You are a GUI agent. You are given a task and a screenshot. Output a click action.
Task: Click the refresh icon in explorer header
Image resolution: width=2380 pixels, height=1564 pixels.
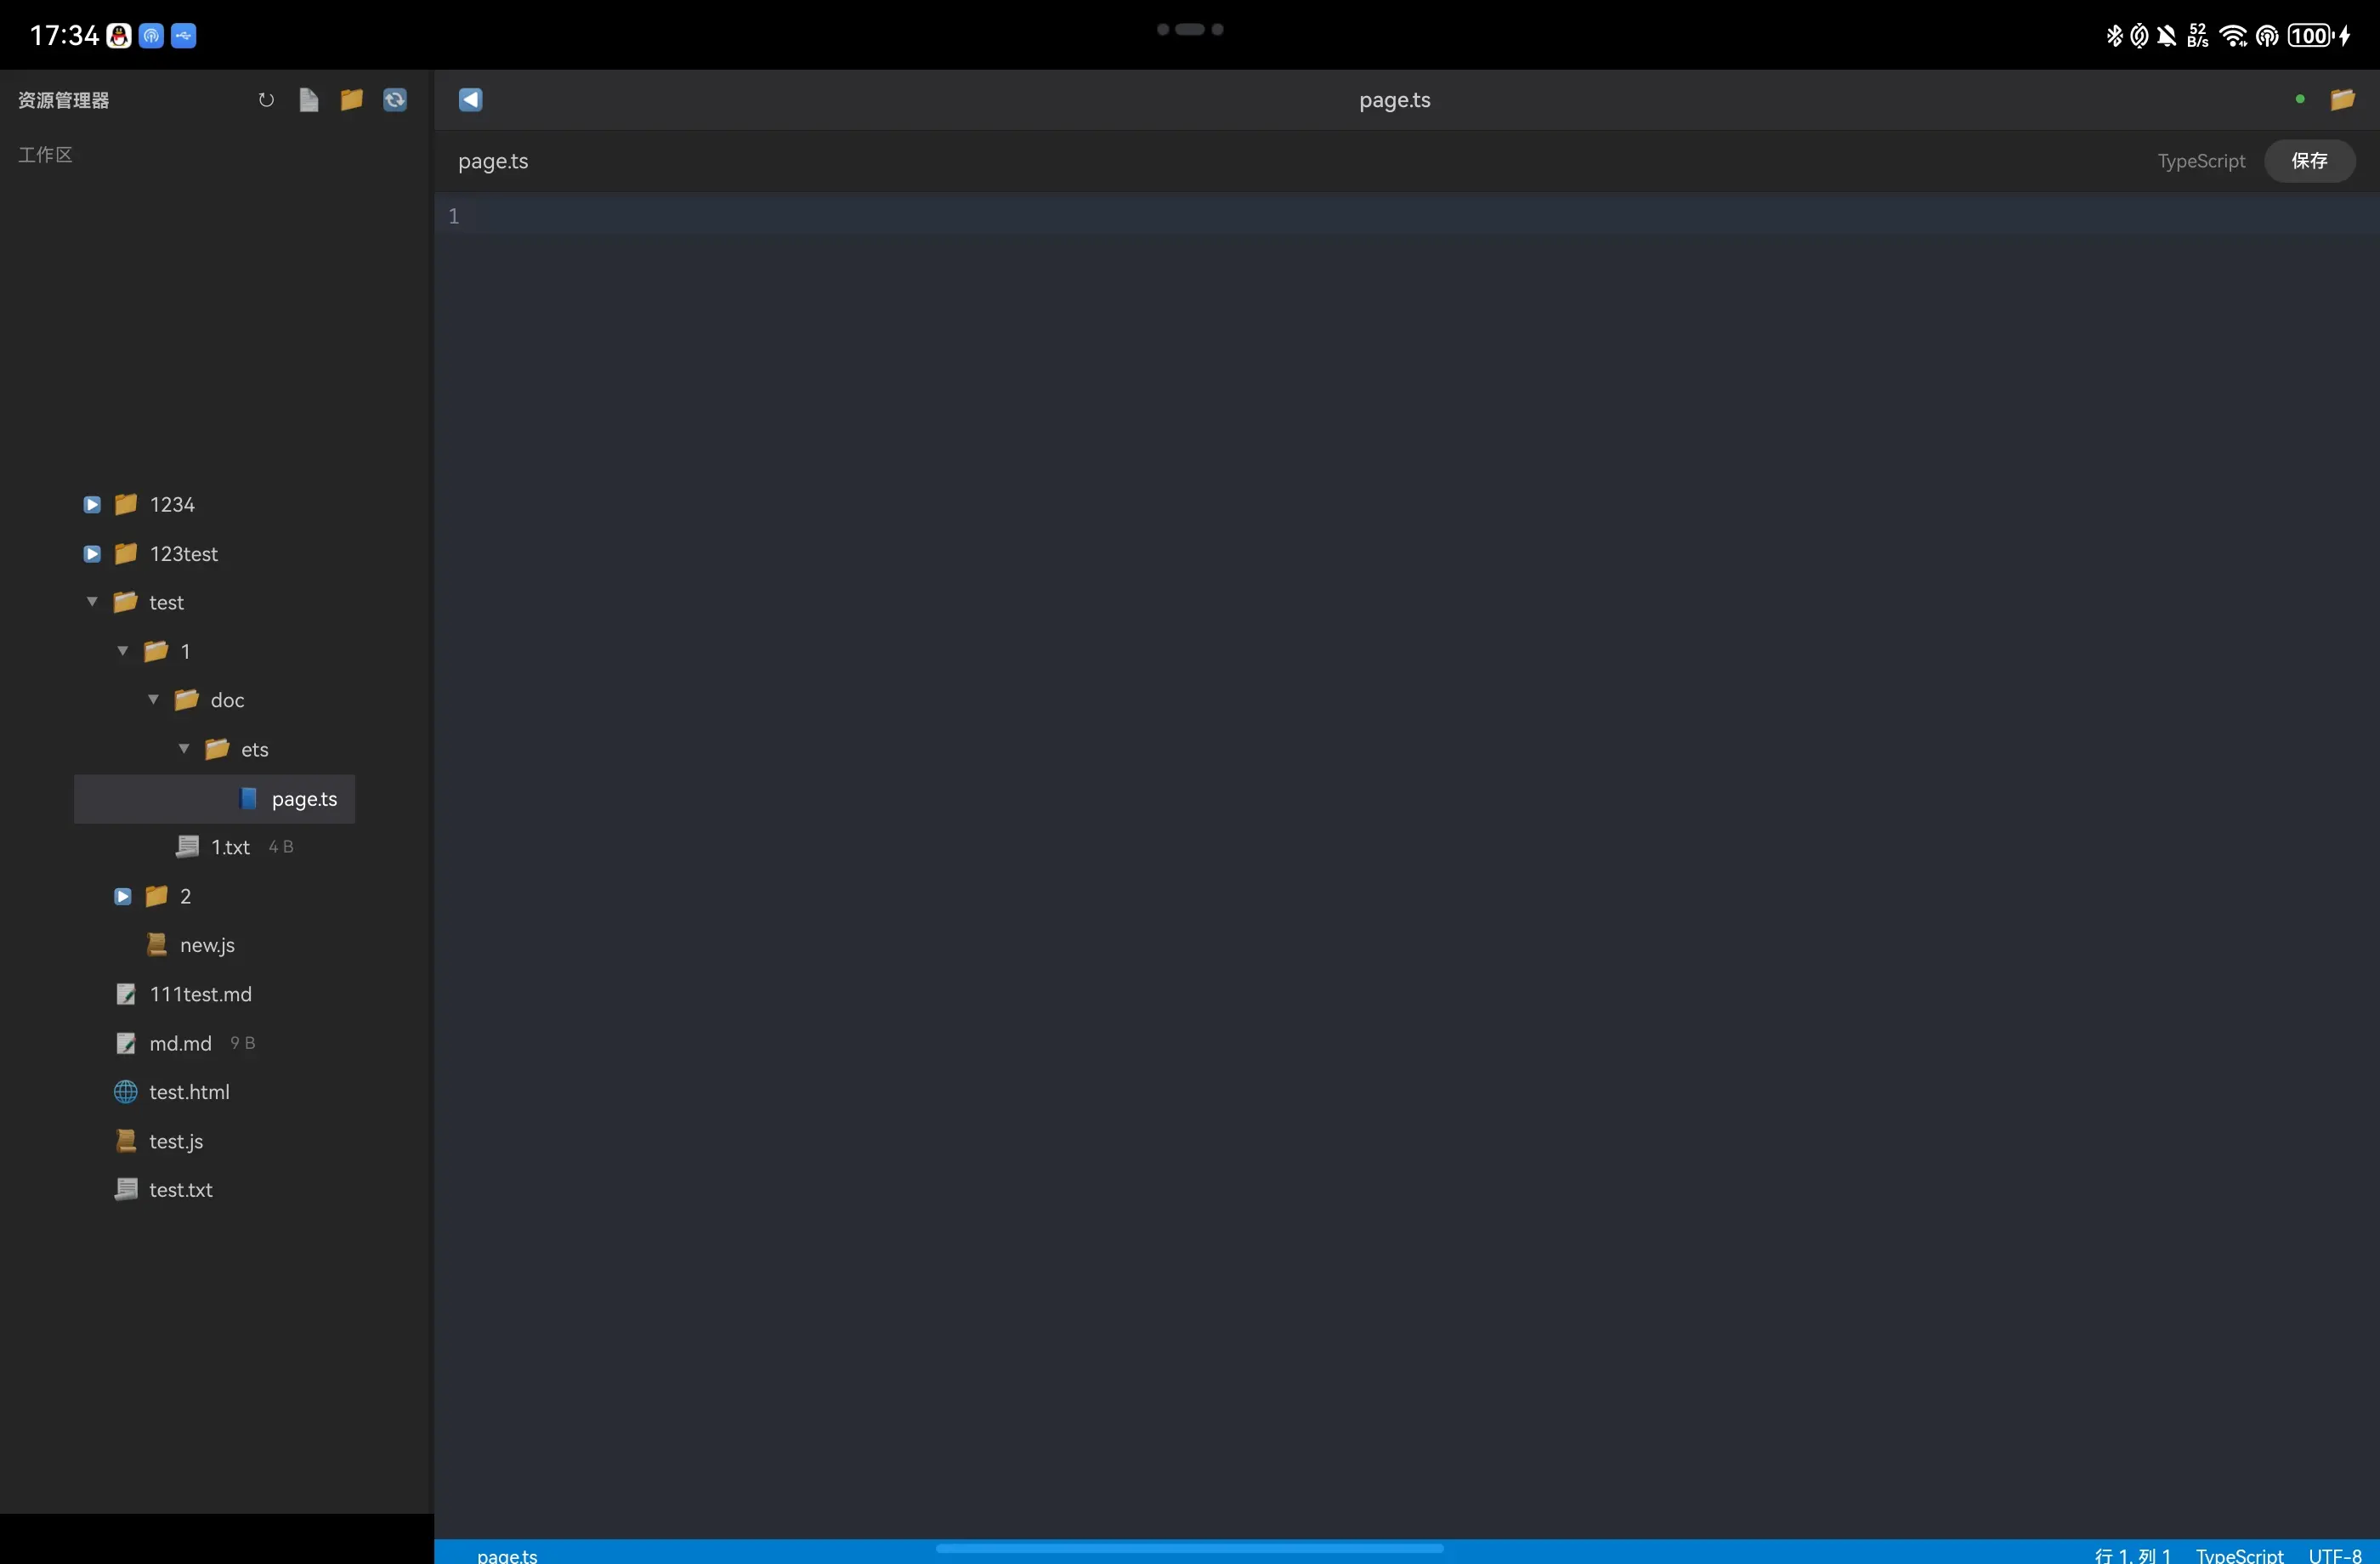266,100
